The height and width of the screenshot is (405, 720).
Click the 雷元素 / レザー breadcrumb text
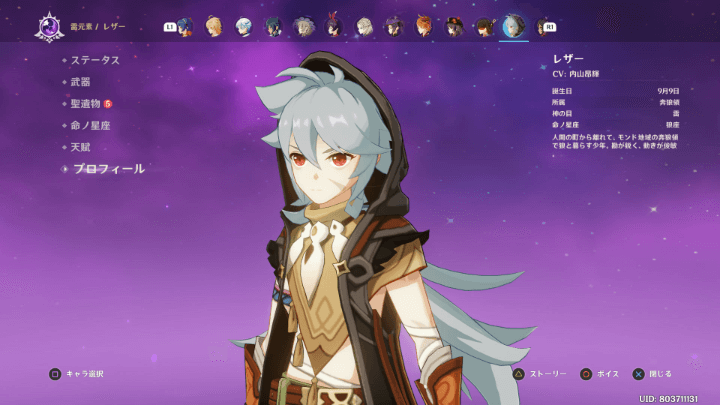(98, 27)
